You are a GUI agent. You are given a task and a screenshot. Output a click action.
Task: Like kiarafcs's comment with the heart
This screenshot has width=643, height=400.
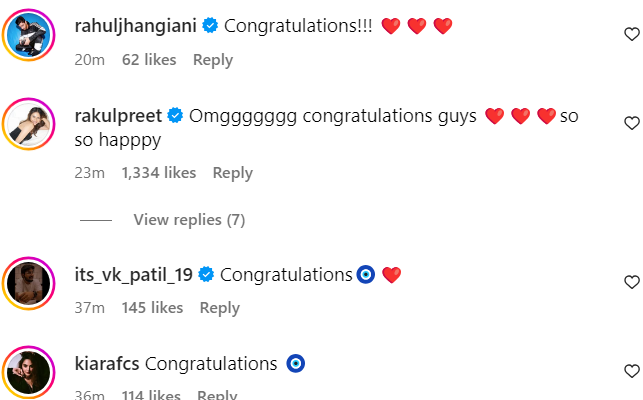(x=631, y=371)
